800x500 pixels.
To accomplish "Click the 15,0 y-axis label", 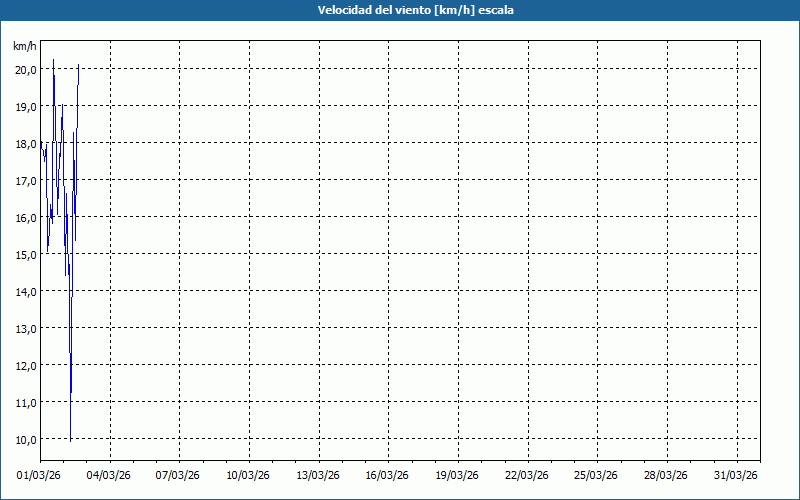I will click(x=25, y=255).
